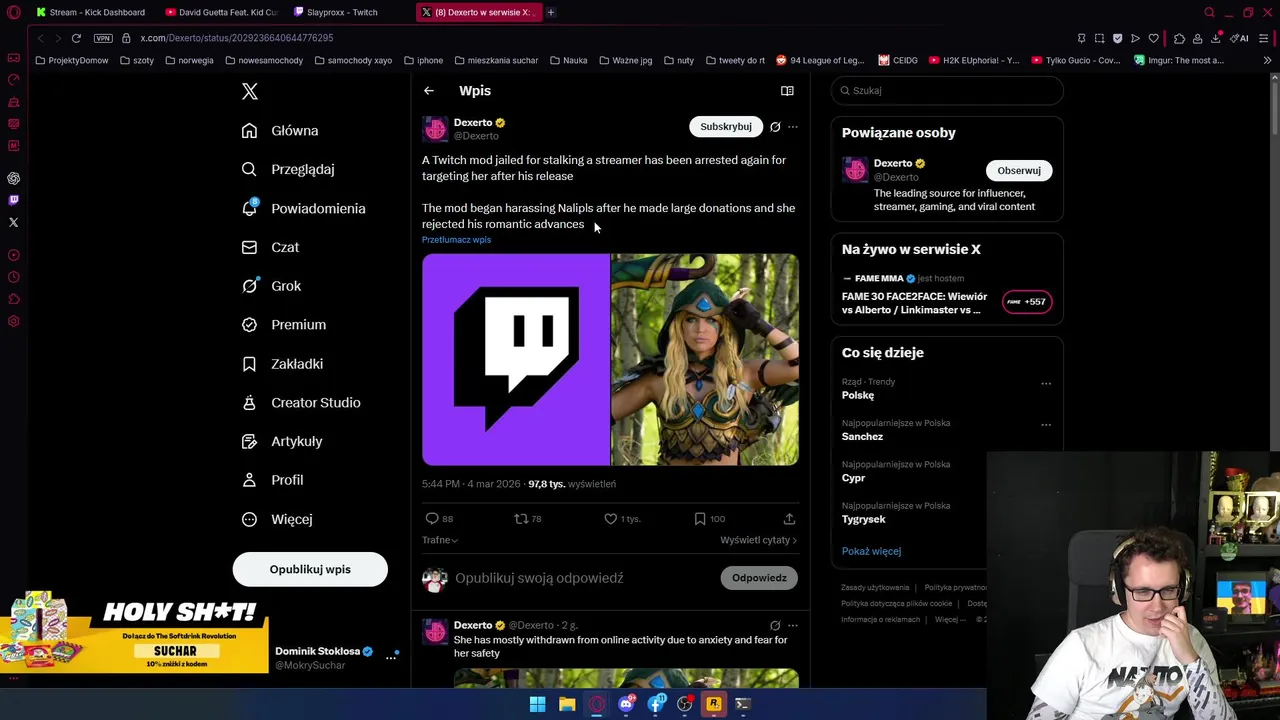Bookmark the post (100 bookmarks)
The height and width of the screenshot is (720, 1280).
[x=700, y=518]
